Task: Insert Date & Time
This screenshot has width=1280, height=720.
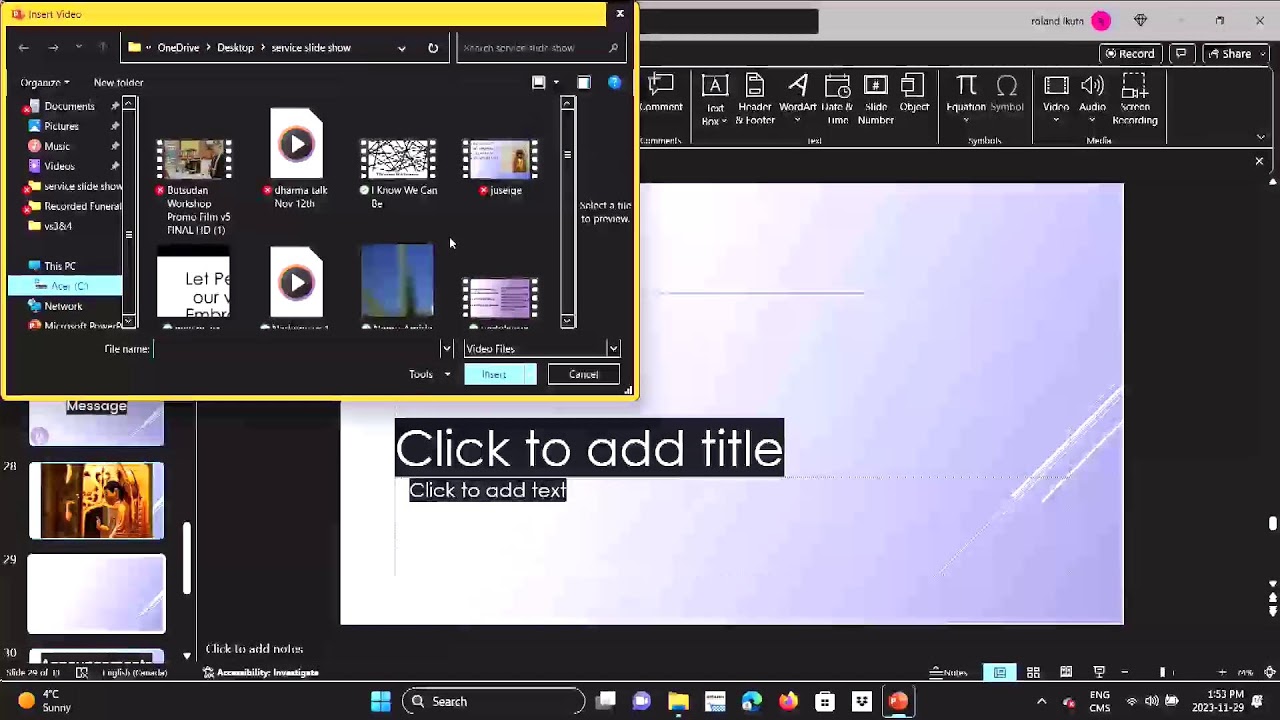Action: (x=837, y=100)
